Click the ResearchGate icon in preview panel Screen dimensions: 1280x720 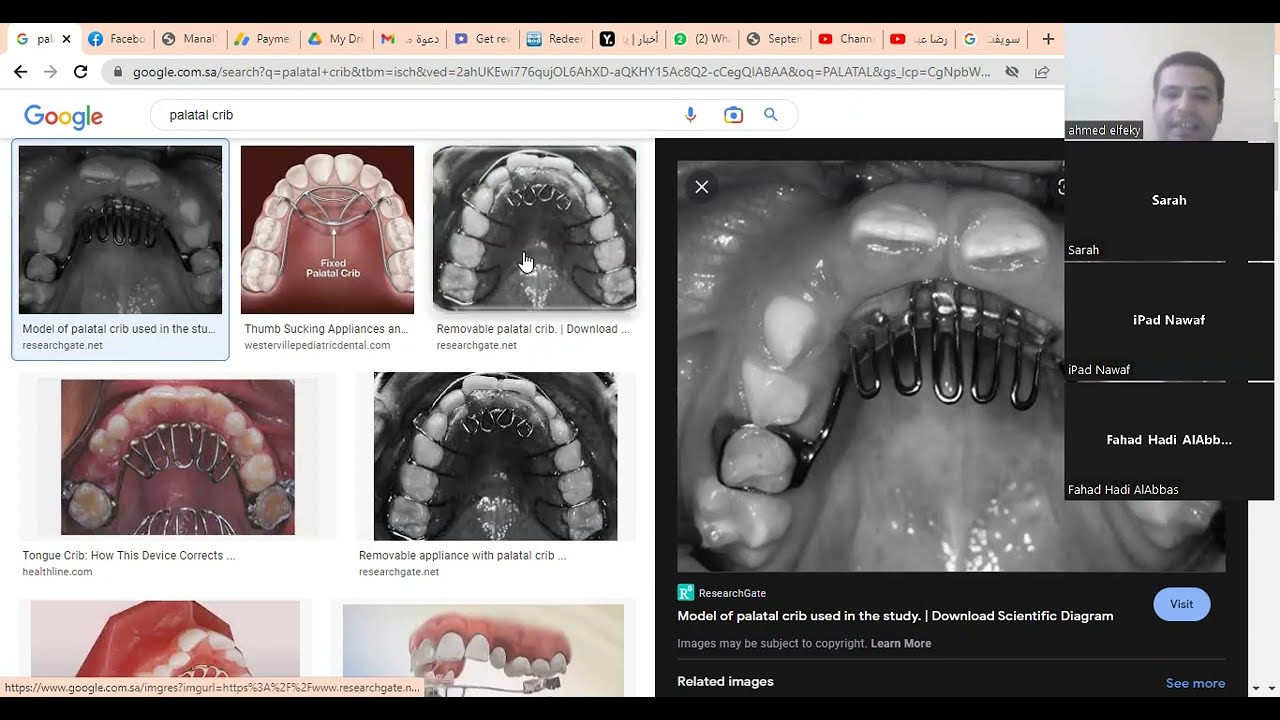tap(685, 593)
